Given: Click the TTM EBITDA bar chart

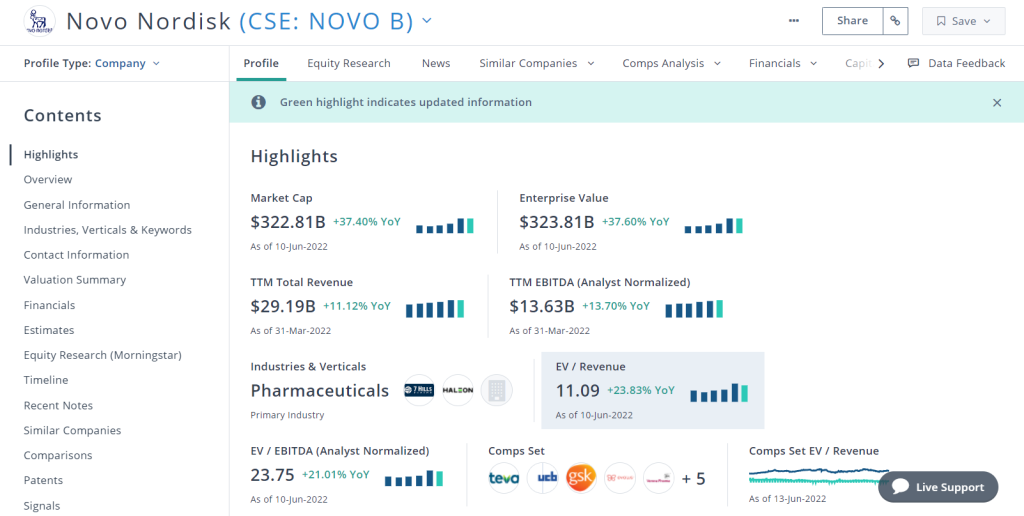Looking at the screenshot, I should [694, 309].
